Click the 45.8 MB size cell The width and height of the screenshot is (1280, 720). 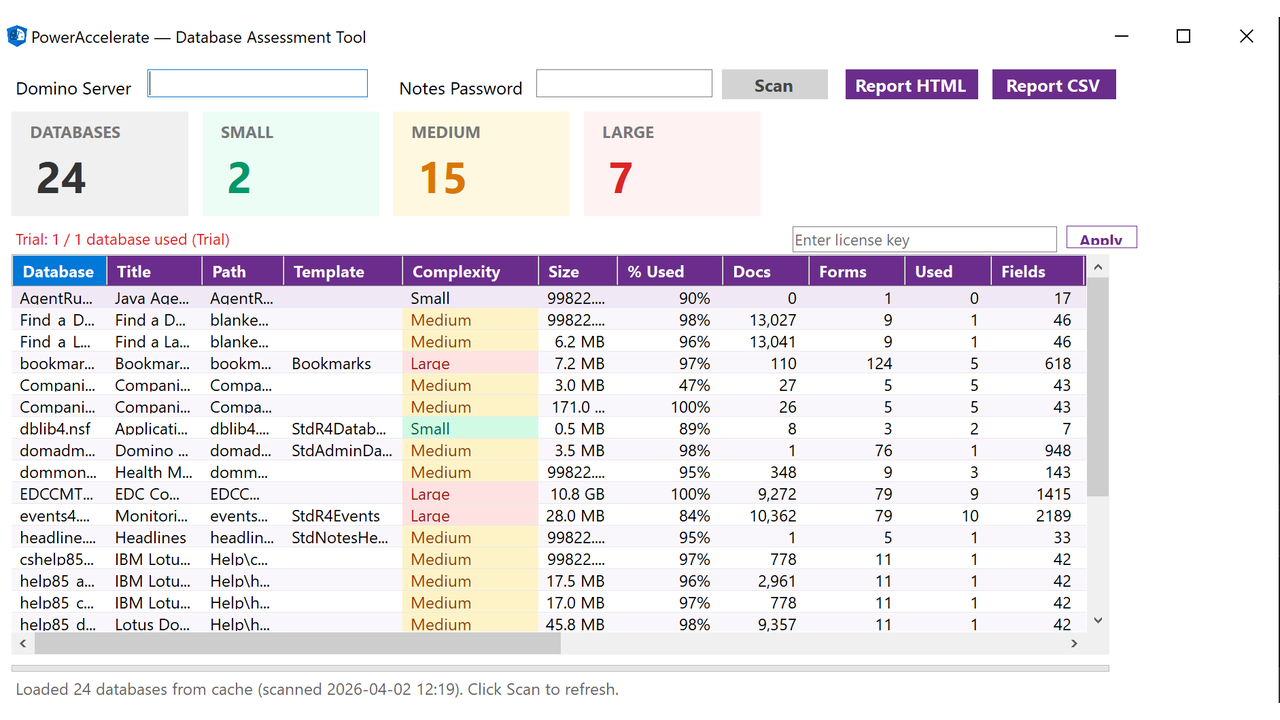coord(578,624)
